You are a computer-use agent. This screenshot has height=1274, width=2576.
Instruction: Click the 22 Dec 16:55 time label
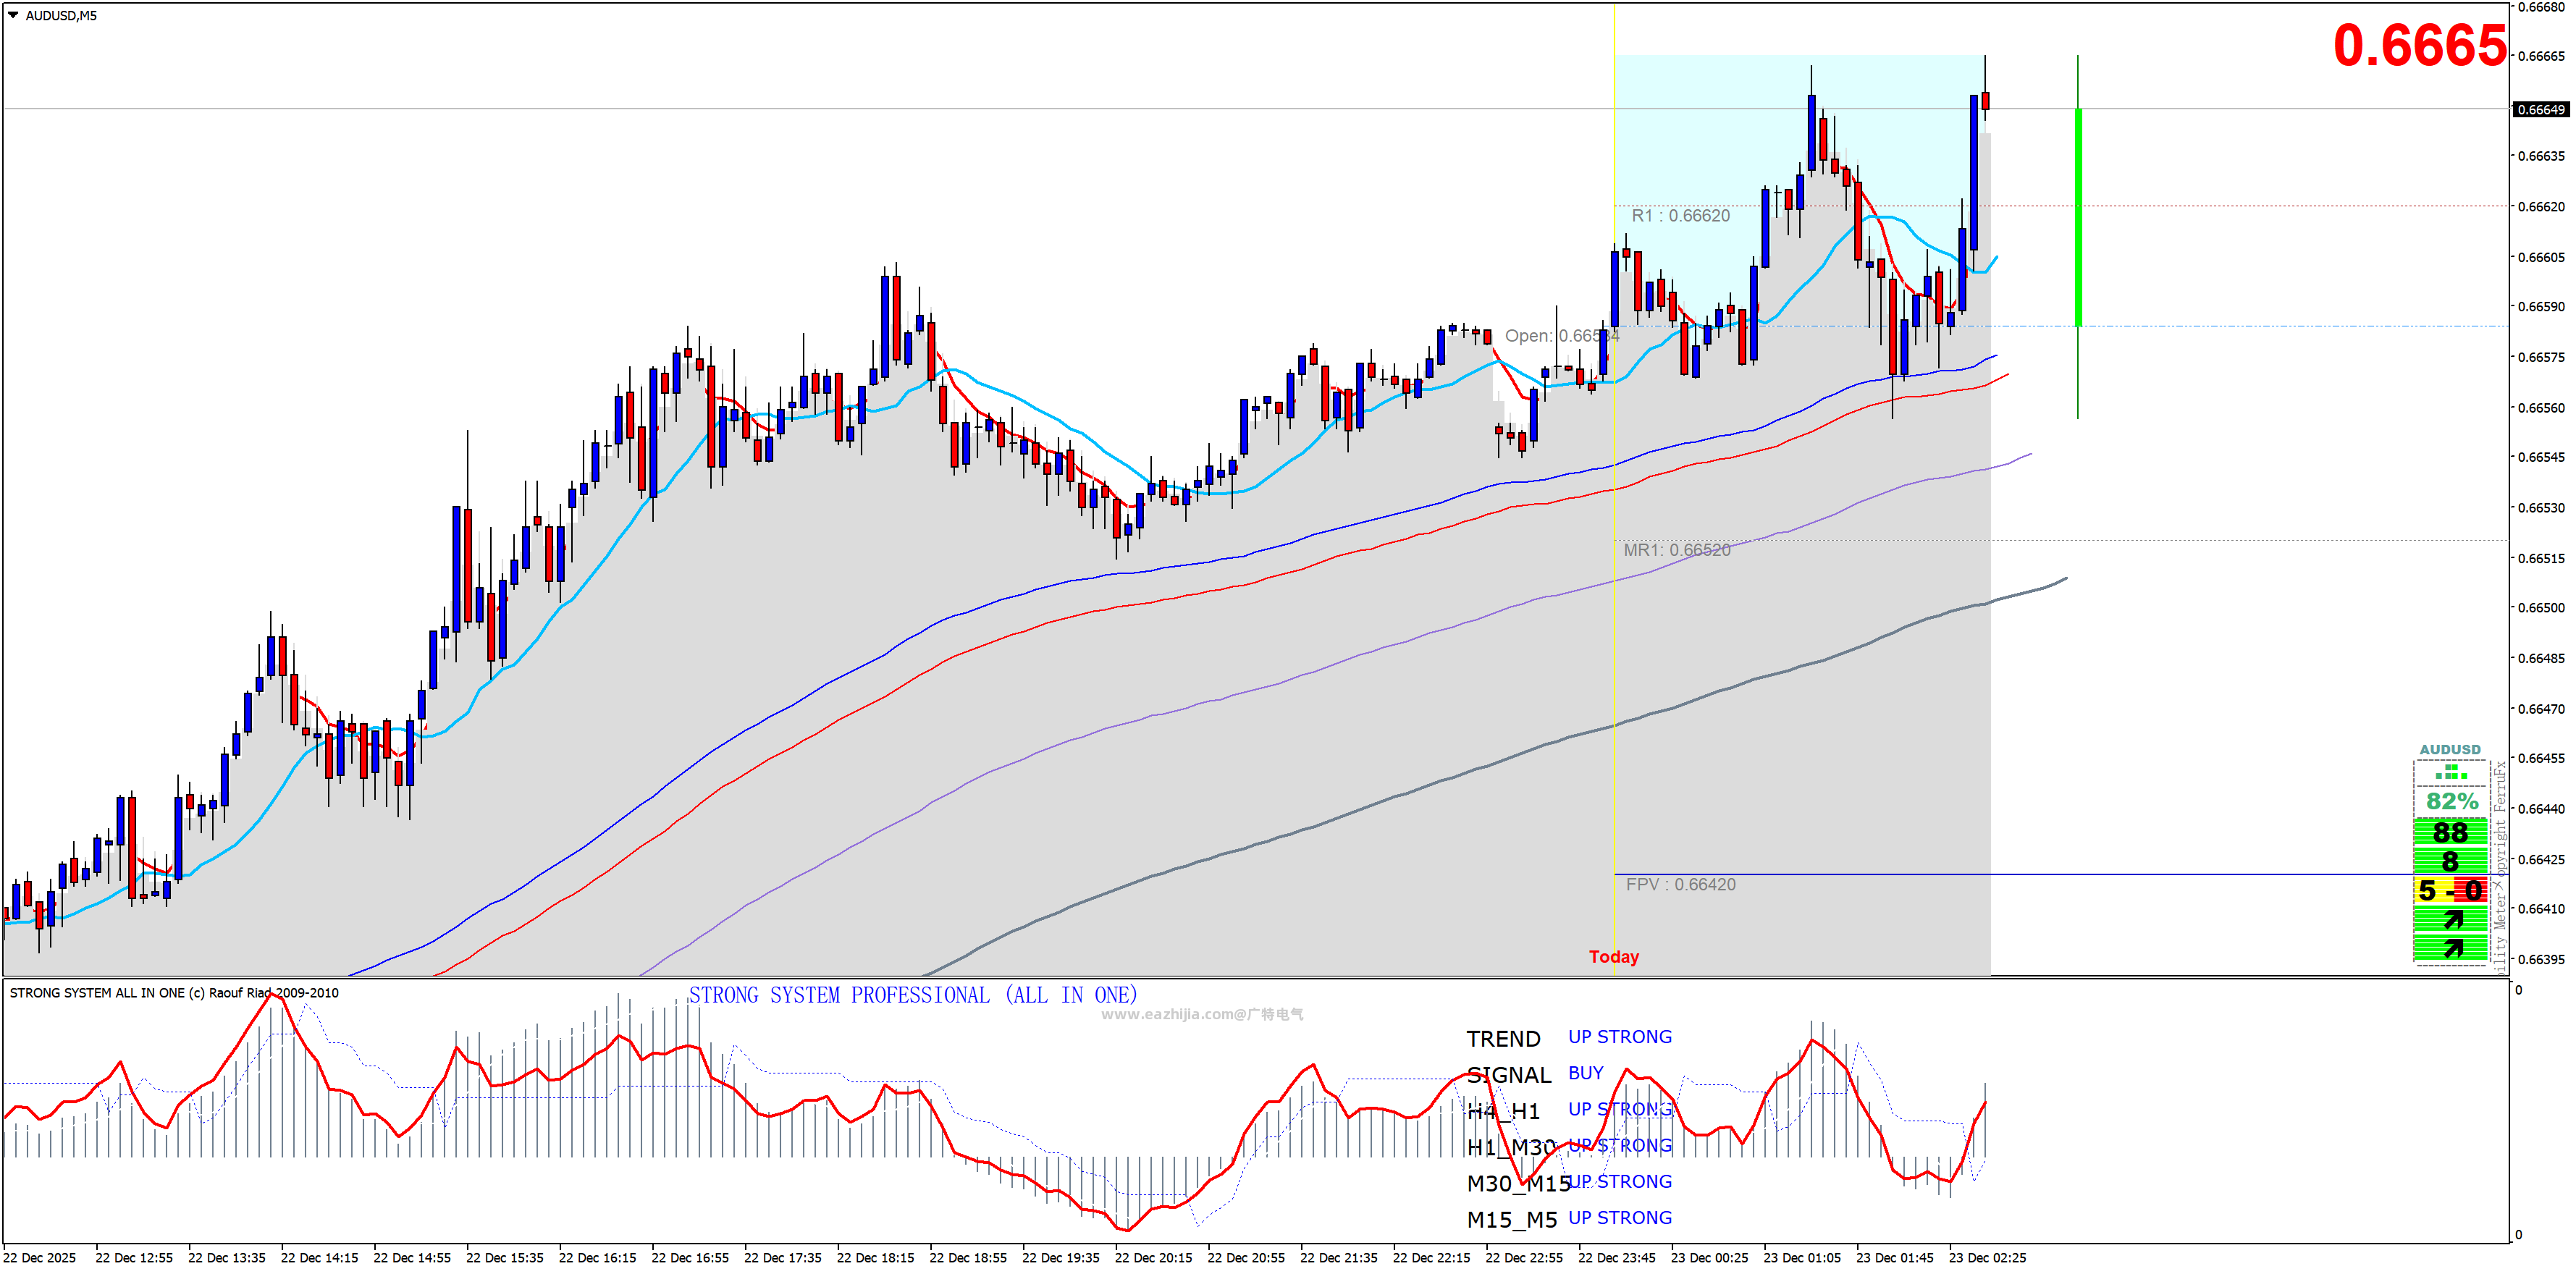[690, 1258]
